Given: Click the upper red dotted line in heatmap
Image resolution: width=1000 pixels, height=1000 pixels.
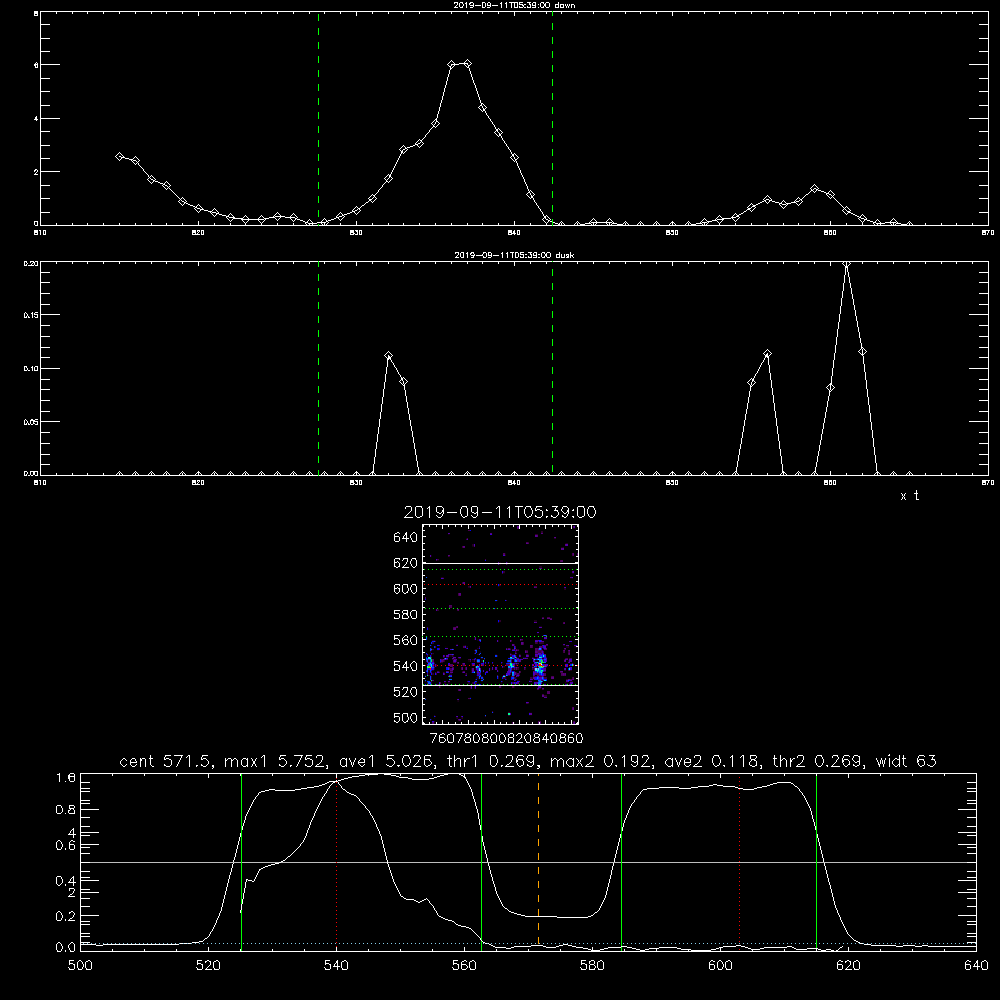Looking at the screenshot, I should (500, 585).
